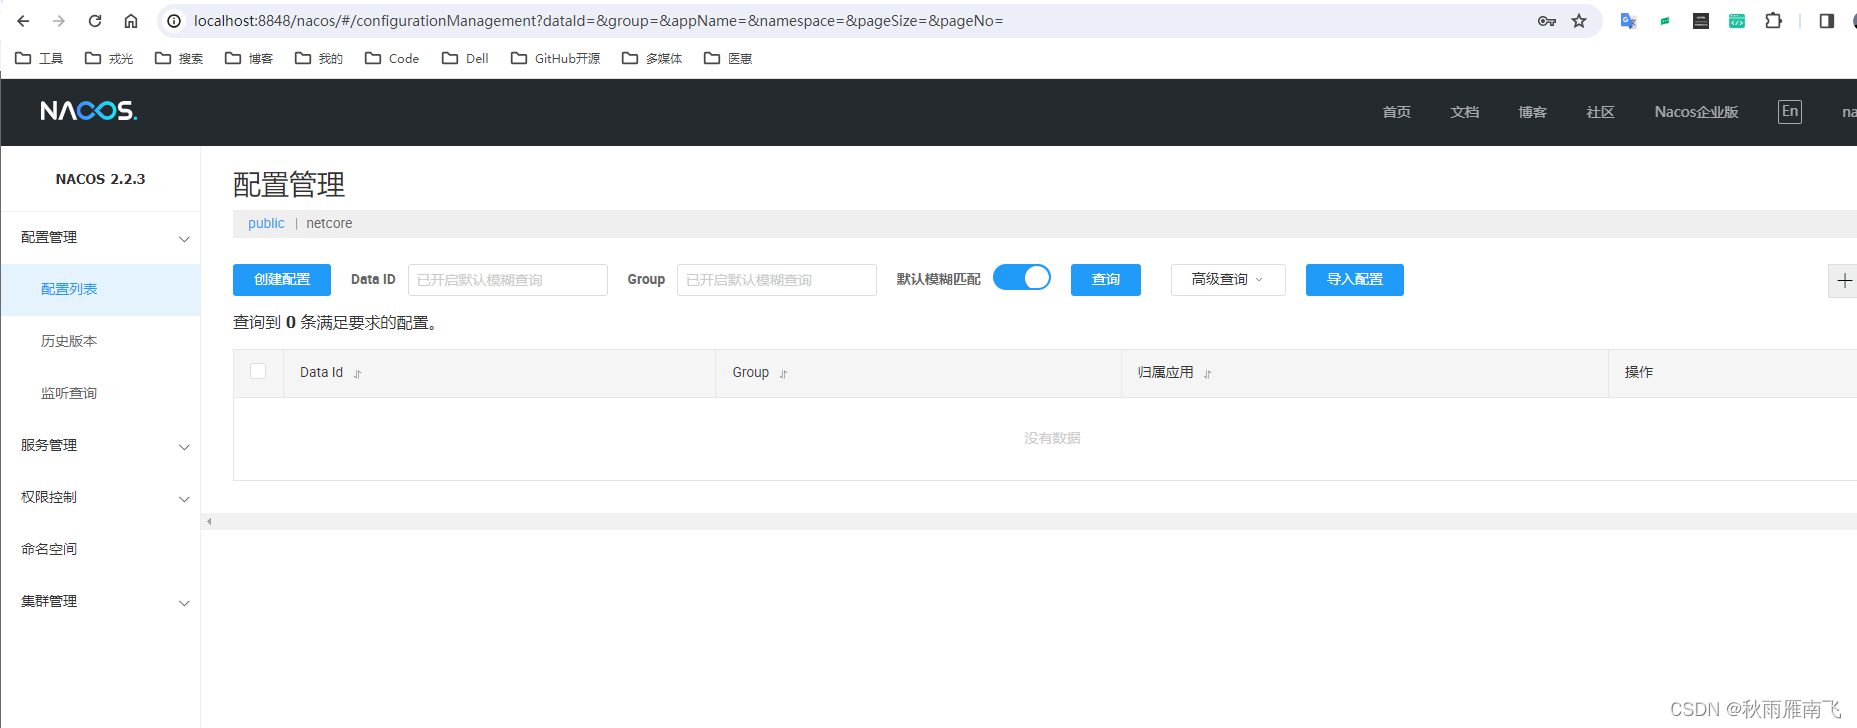Open the browser extensions puzzle icon
Screen dimensions: 1857x728
coord(1773,21)
